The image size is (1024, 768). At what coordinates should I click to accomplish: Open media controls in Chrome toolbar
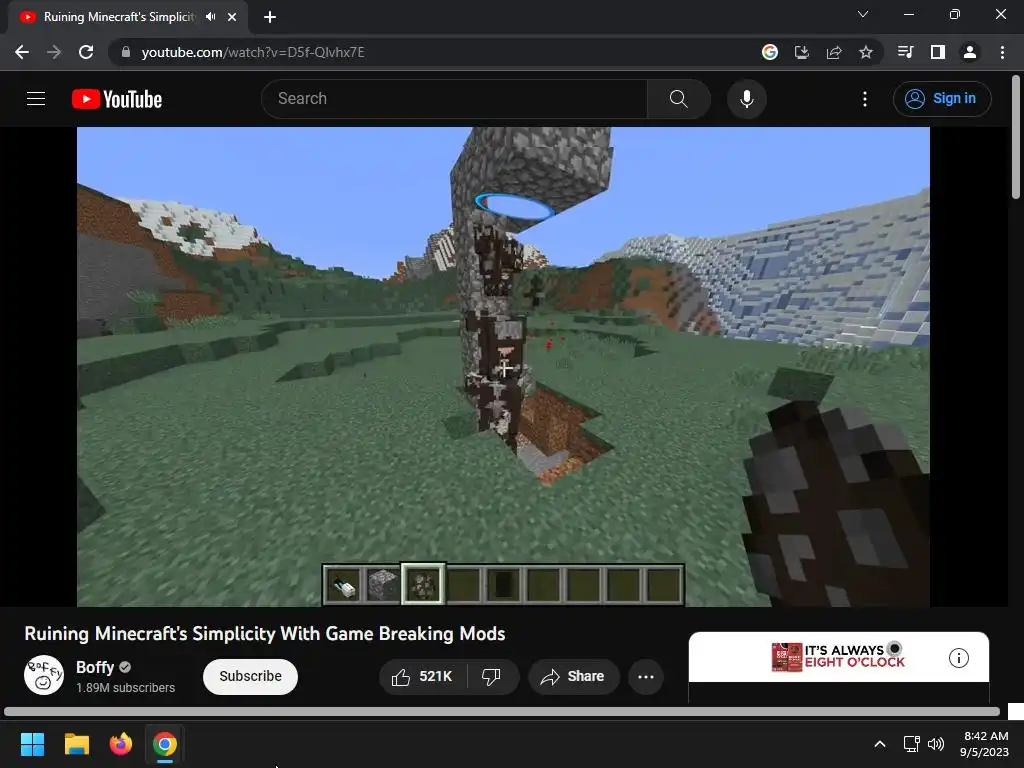906,52
